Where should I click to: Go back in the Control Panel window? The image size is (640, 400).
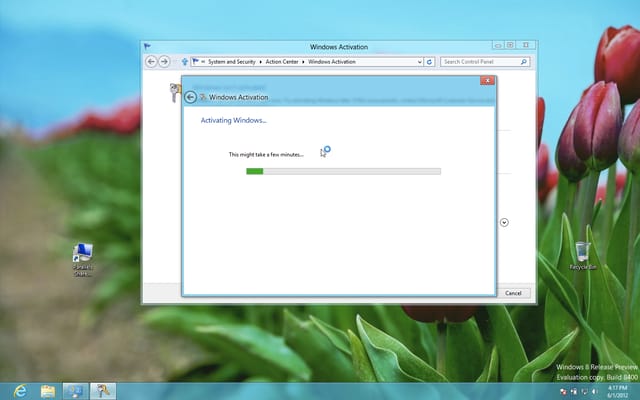pyautogui.click(x=151, y=62)
